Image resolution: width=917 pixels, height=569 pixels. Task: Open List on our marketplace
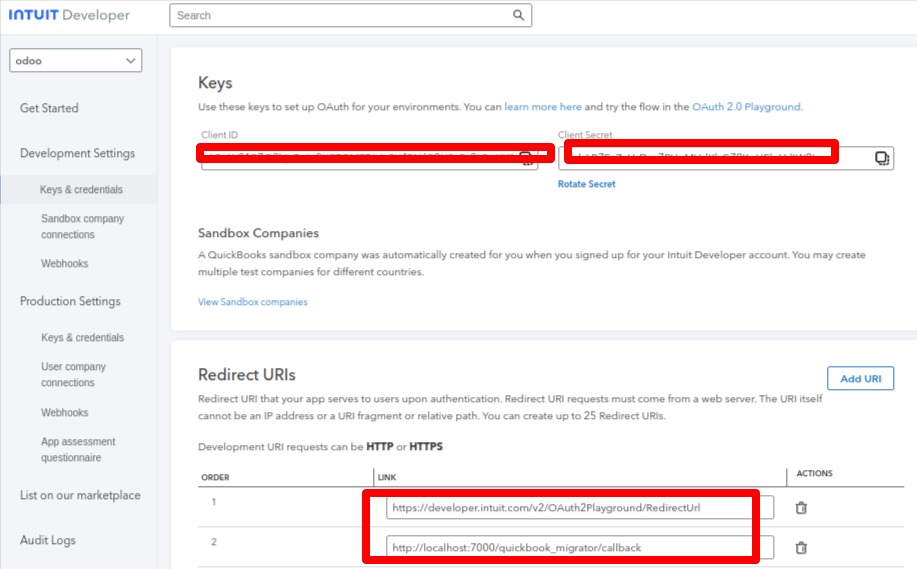(80, 495)
